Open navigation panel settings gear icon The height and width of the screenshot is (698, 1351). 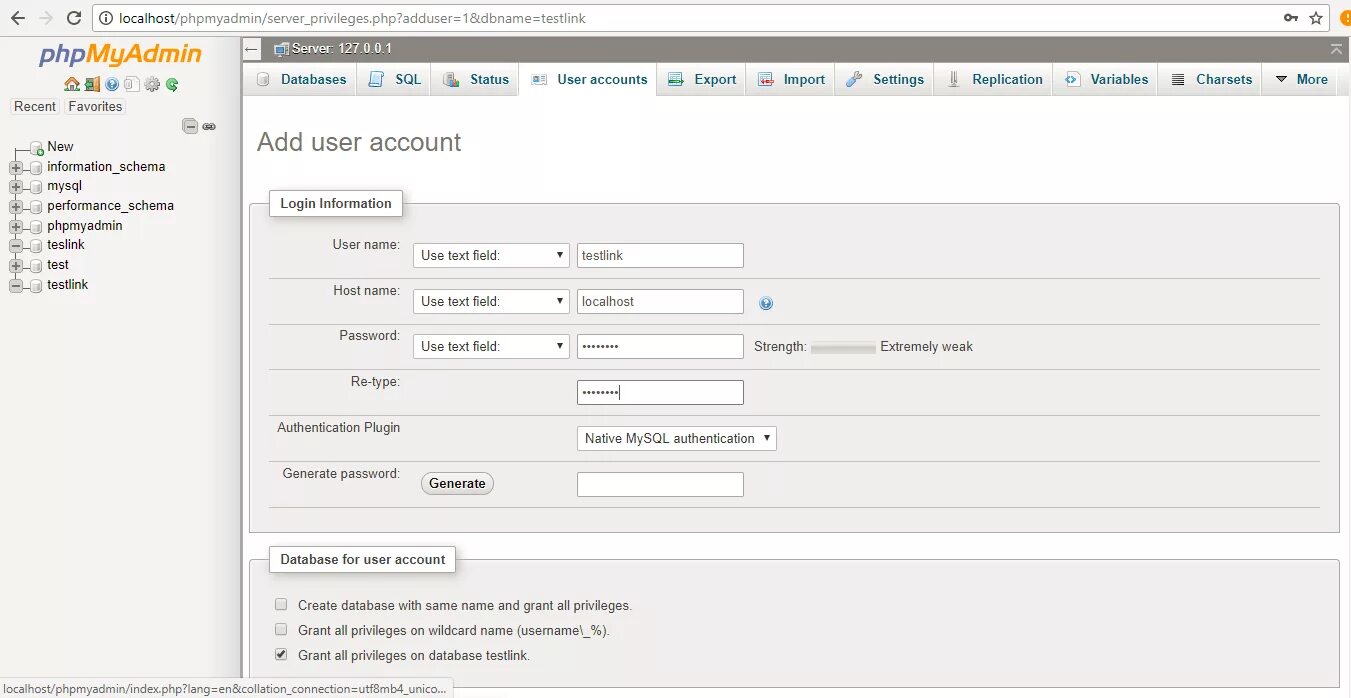[x=152, y=85]
